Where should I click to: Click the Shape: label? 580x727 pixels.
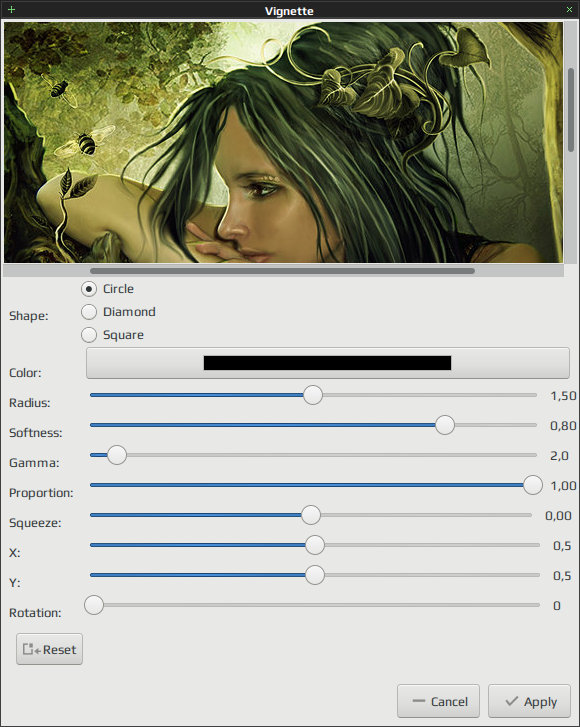[x=29, y=316]
